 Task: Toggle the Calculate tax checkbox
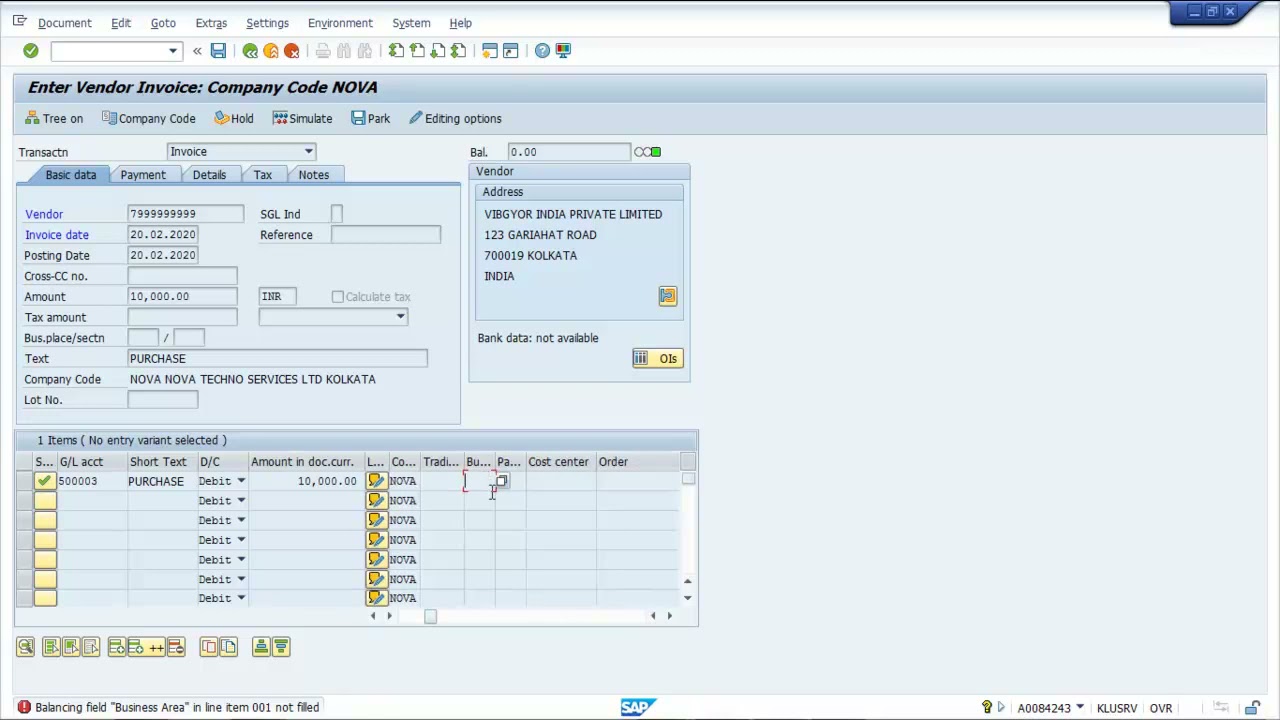(x=338, y=297)
